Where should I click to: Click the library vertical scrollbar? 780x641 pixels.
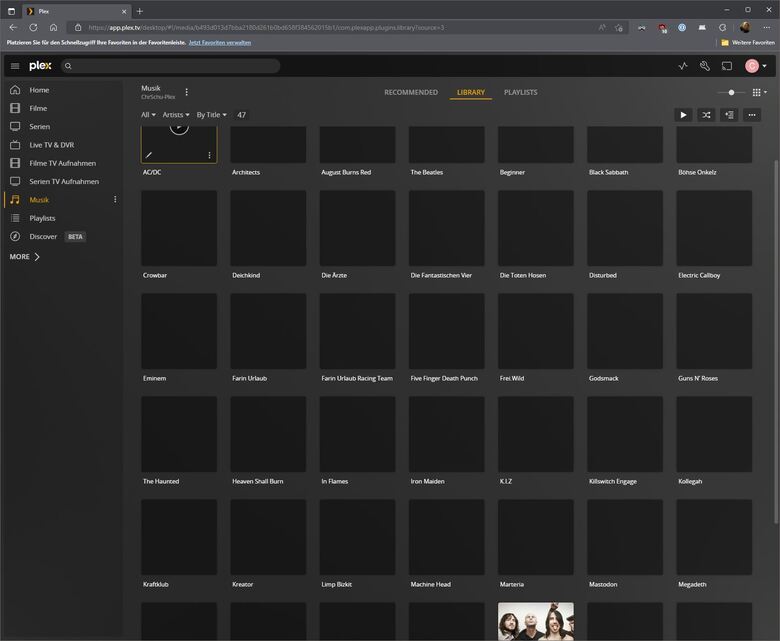pyautogui.click(x=775, y=342)
